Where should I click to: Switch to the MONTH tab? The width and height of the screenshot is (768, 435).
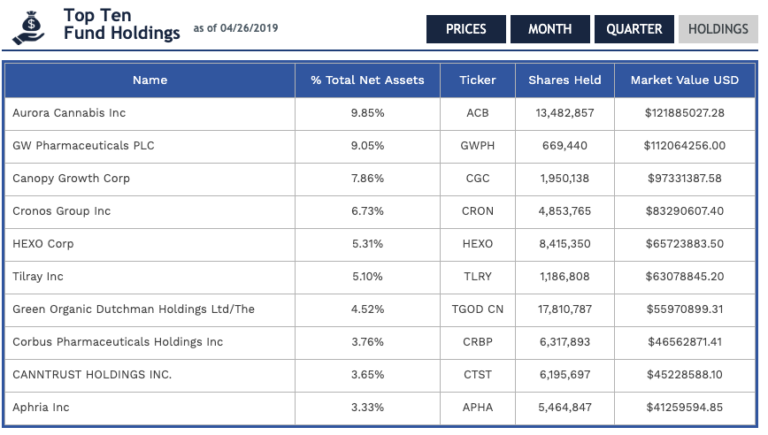pyautogui.click(x=550, y=29)
